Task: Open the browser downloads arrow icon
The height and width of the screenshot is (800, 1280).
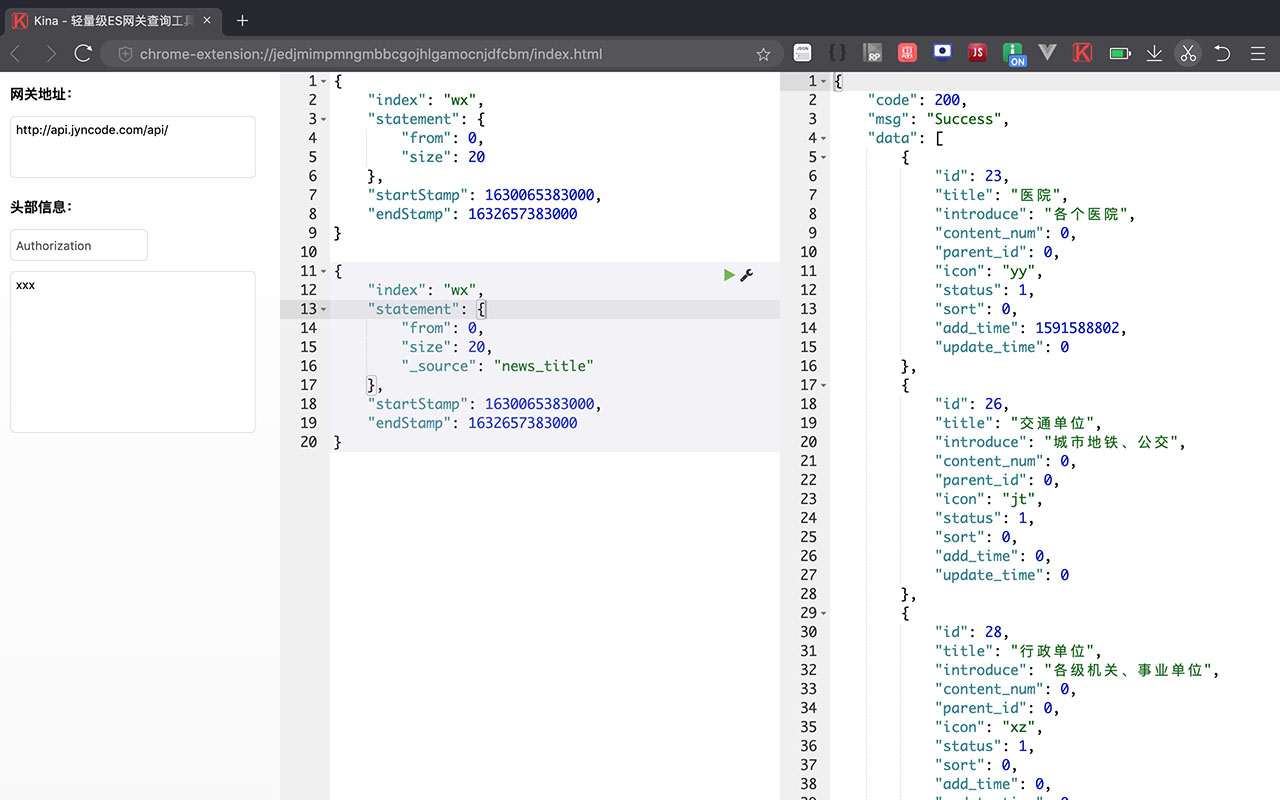Action: (x=1154, y=53)
